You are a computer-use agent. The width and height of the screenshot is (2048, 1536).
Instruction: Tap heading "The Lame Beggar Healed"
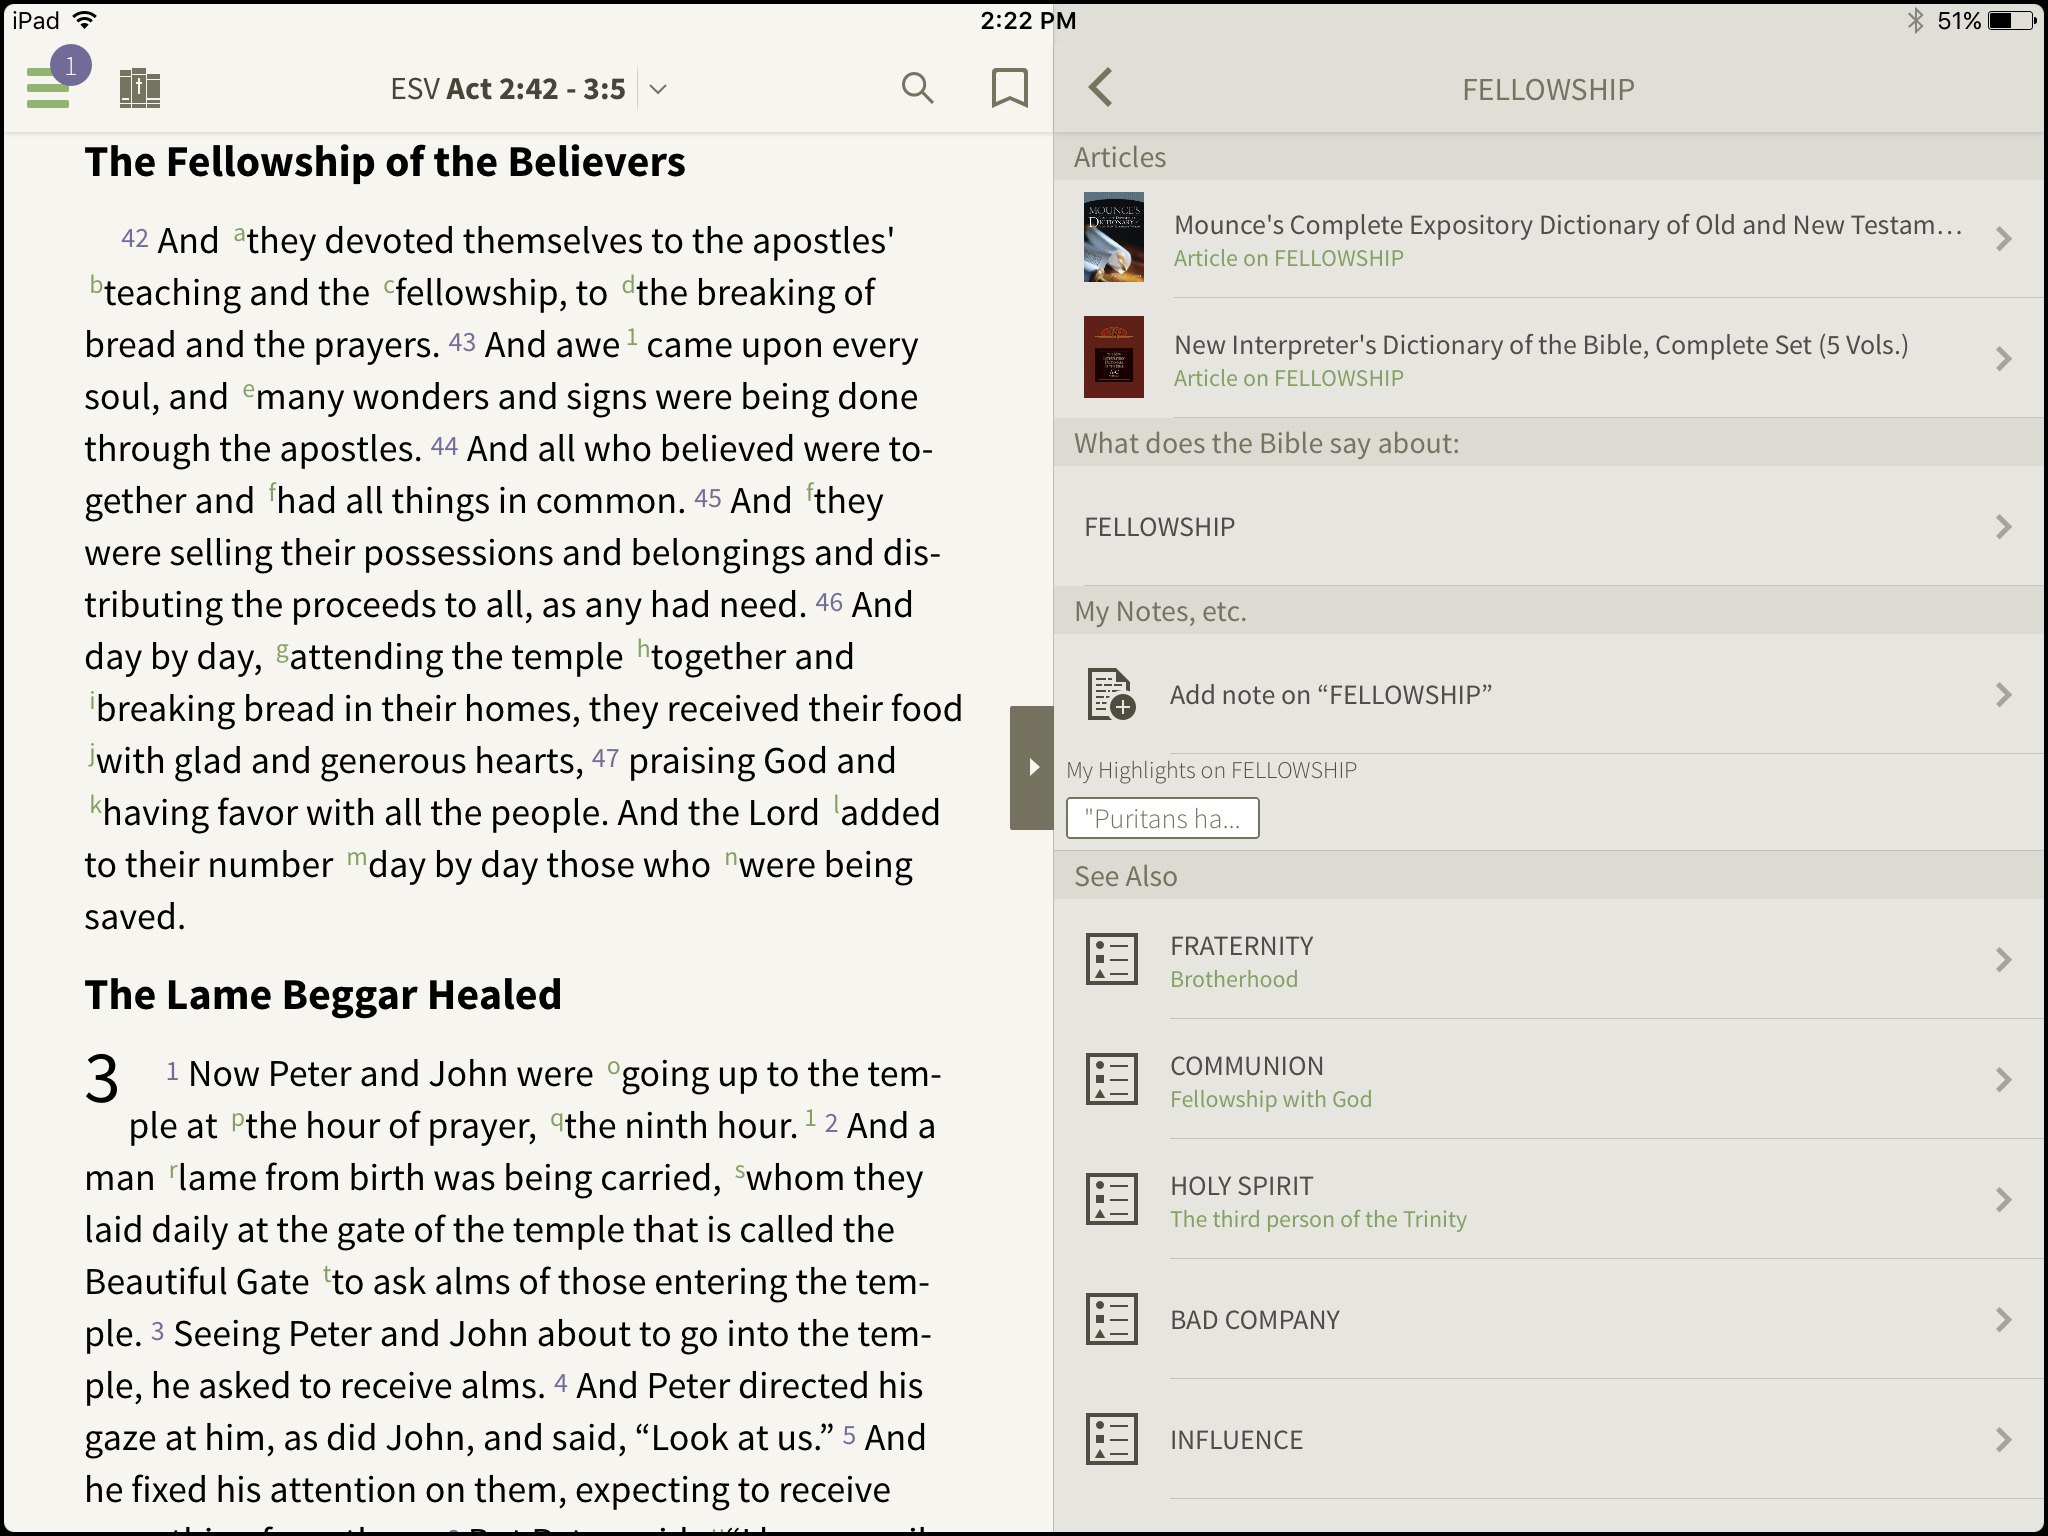click(323, 994)
